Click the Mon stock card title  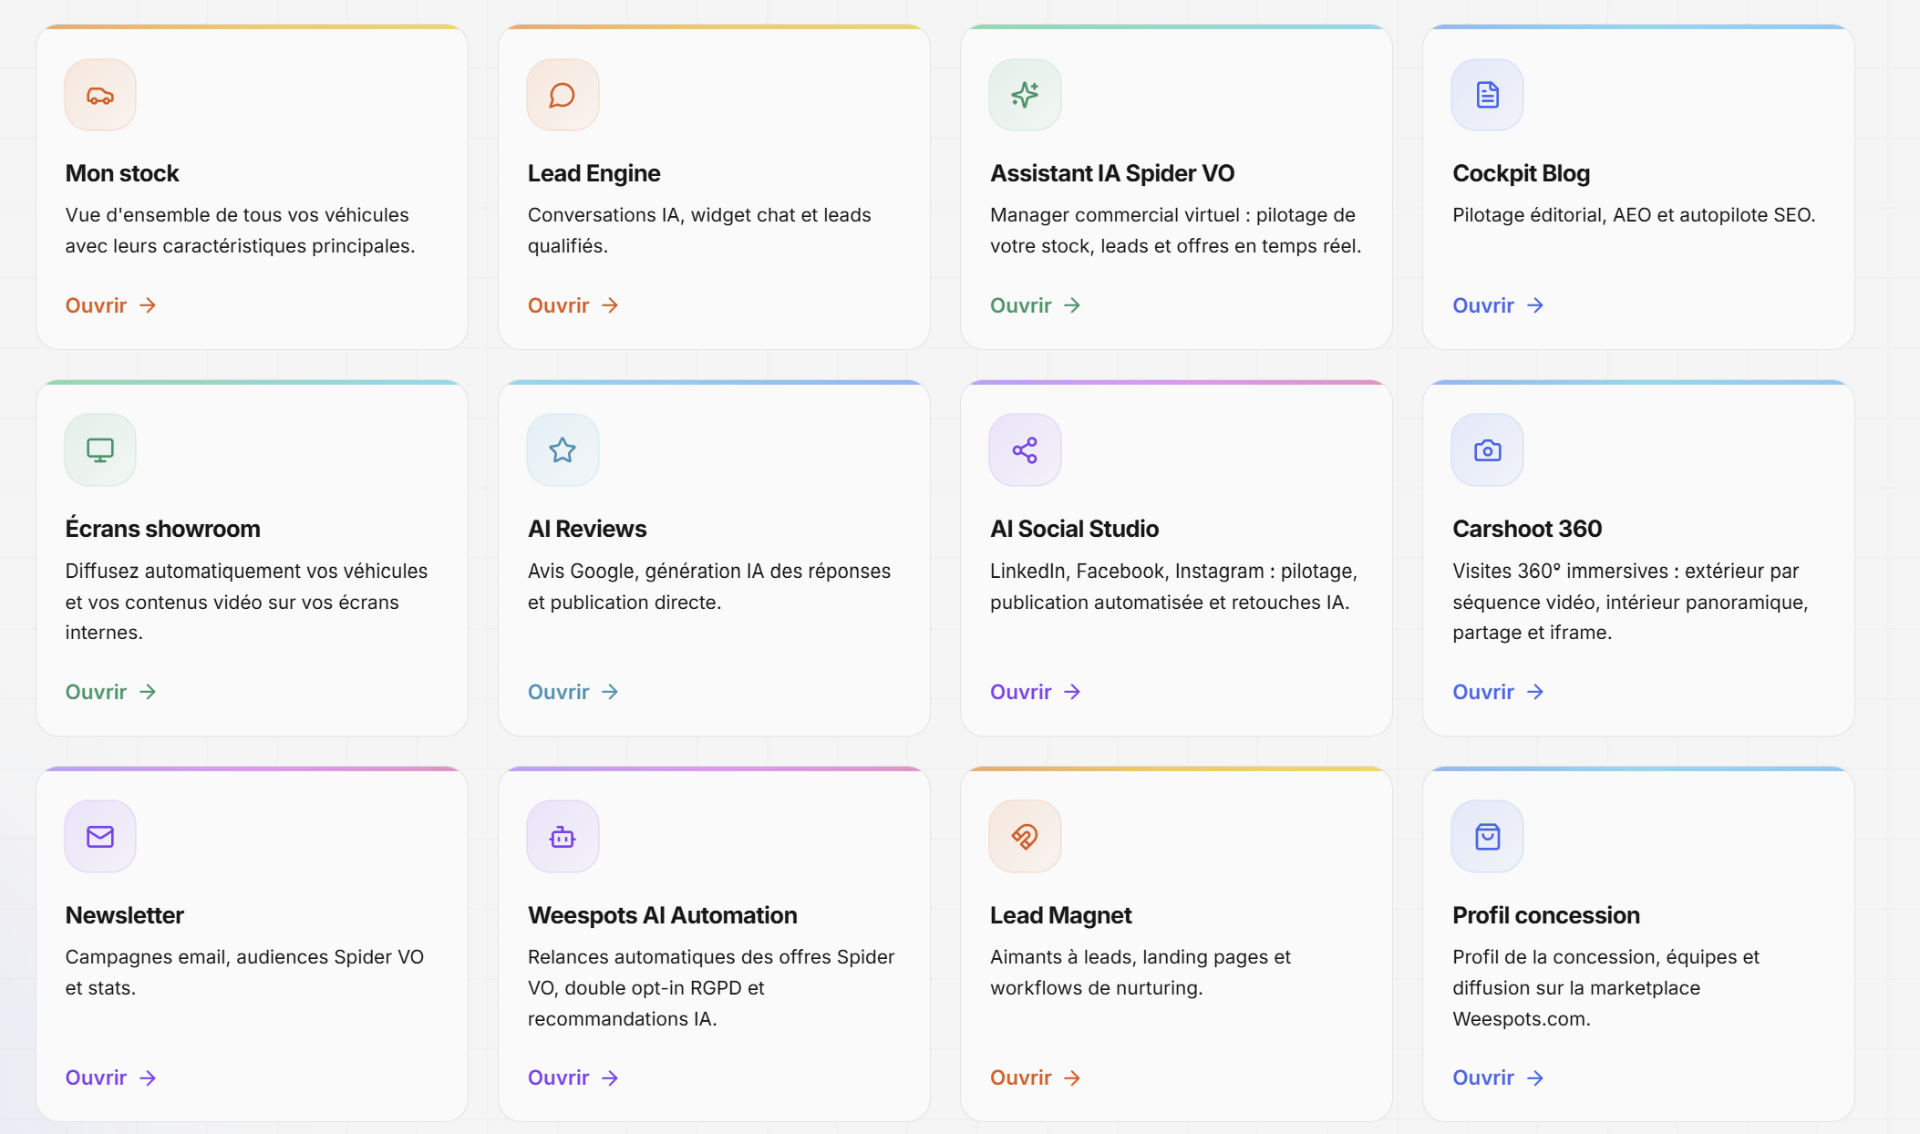[122, 173]
